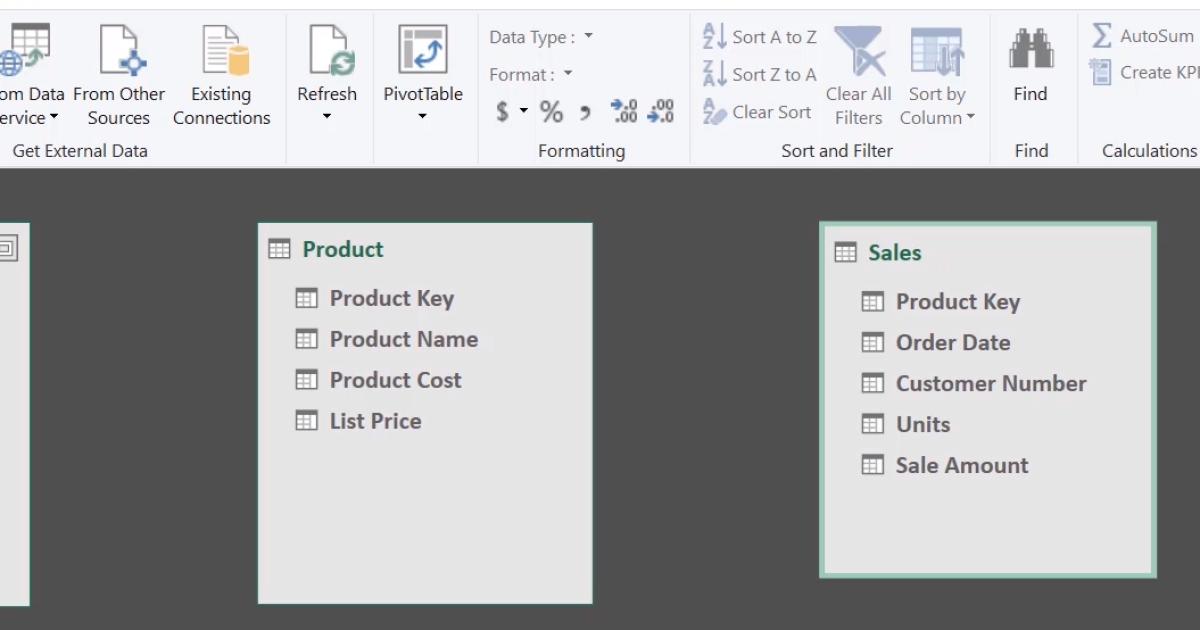Click the Increase Decimal icon
The image size is (1200, 630).
click(x=624, y=111)
